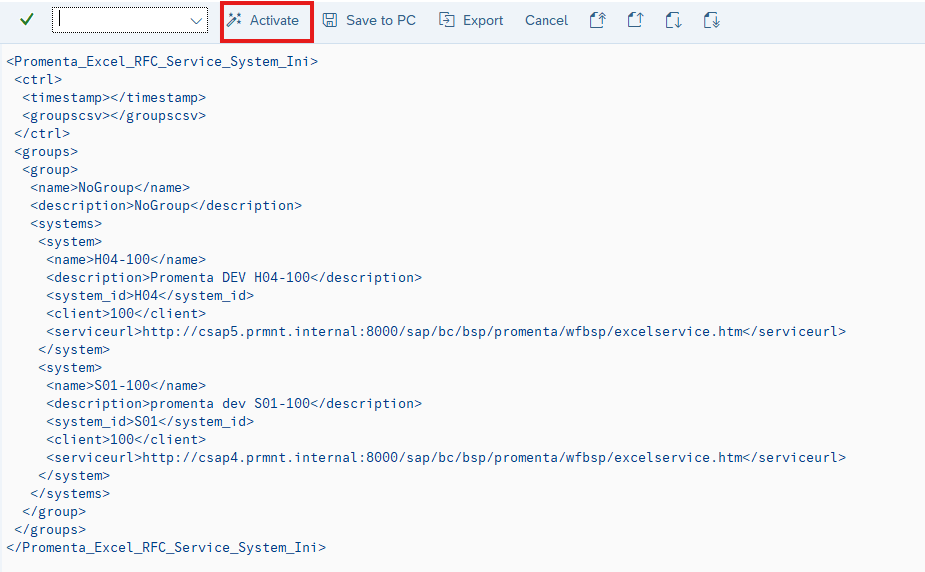Click the Export button
925x572 pixels.
pos(471,21)
